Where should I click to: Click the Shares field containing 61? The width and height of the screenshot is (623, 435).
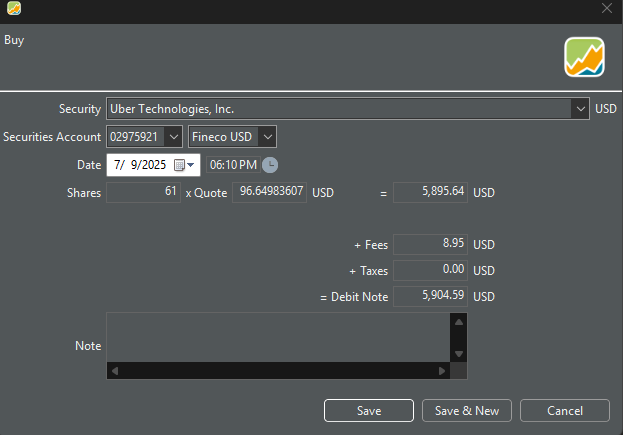(x=143, y=193)
